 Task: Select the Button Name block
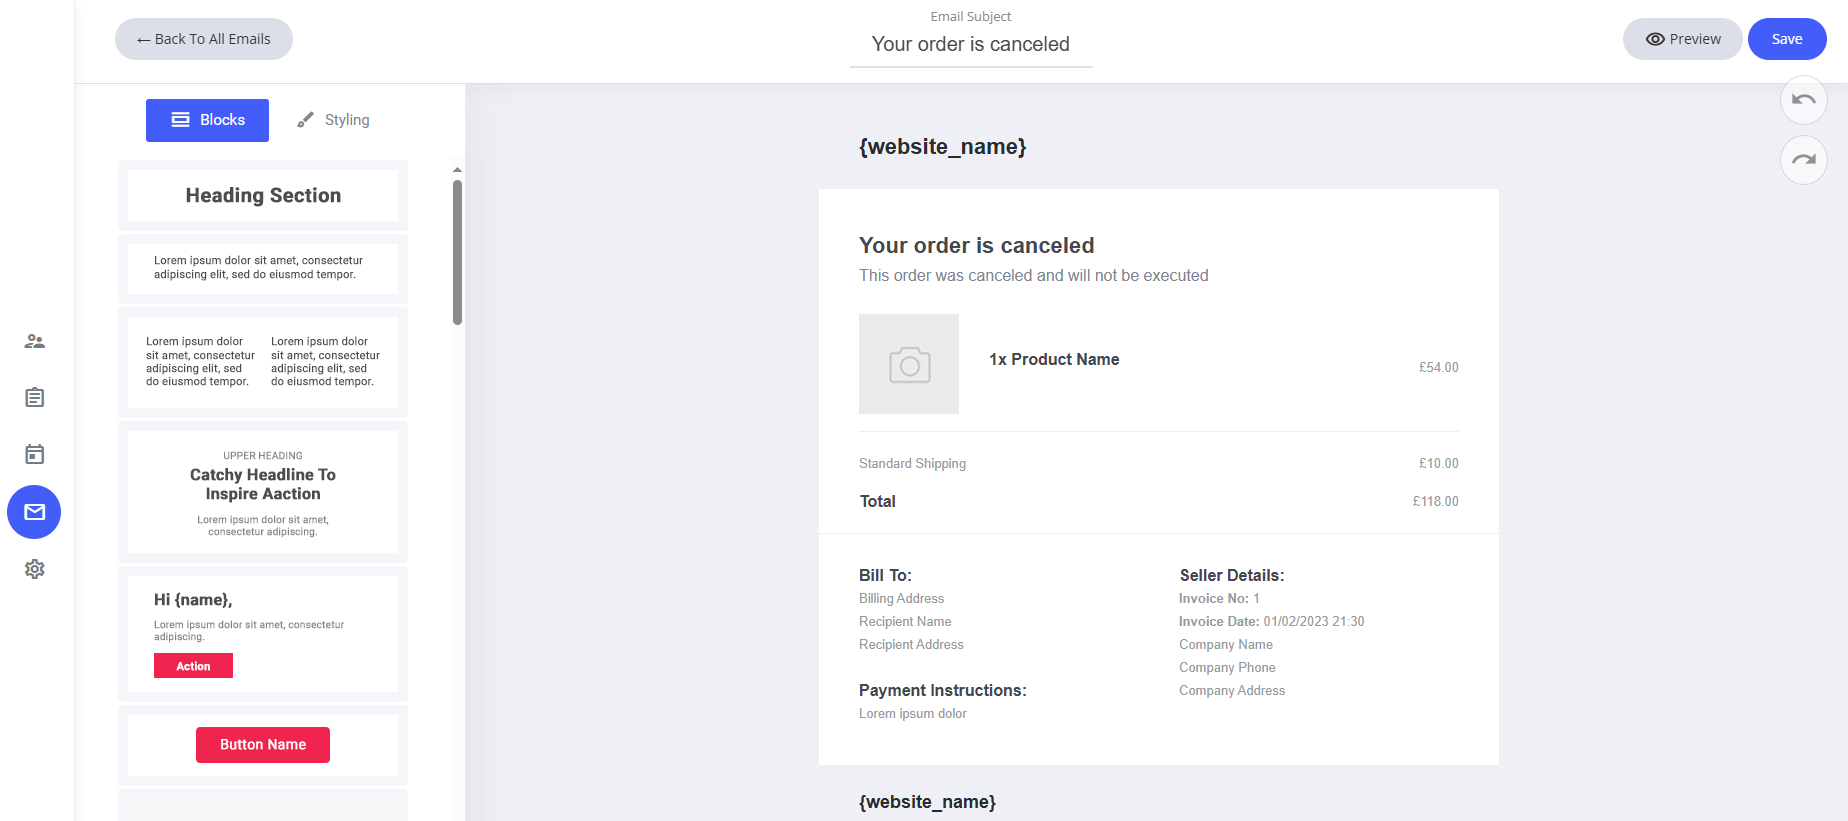263,745
